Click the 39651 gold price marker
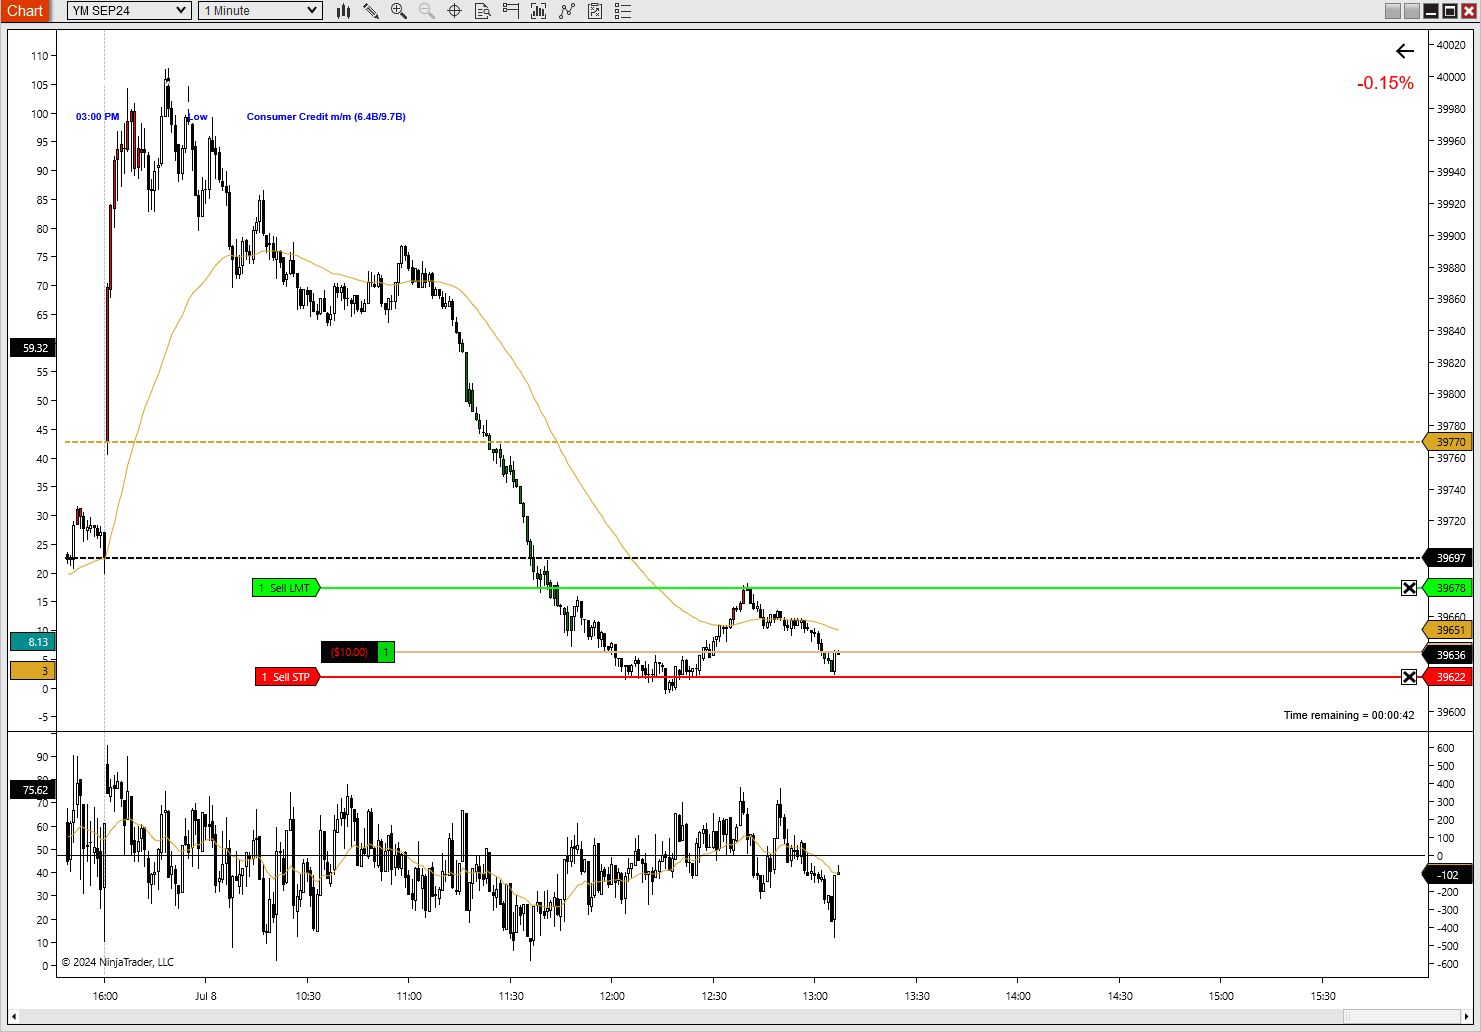1481x1032 pixels. click(1449, 630)
